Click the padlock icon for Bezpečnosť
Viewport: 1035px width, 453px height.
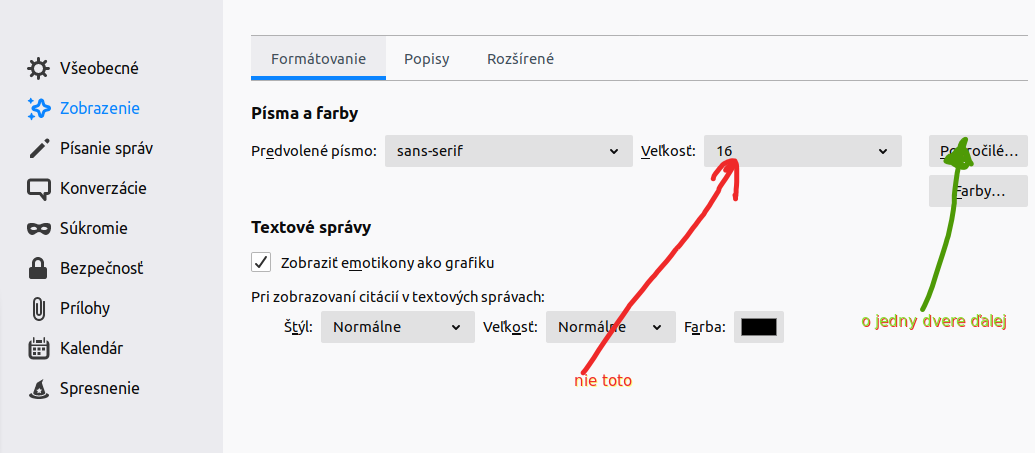(39, 269)
